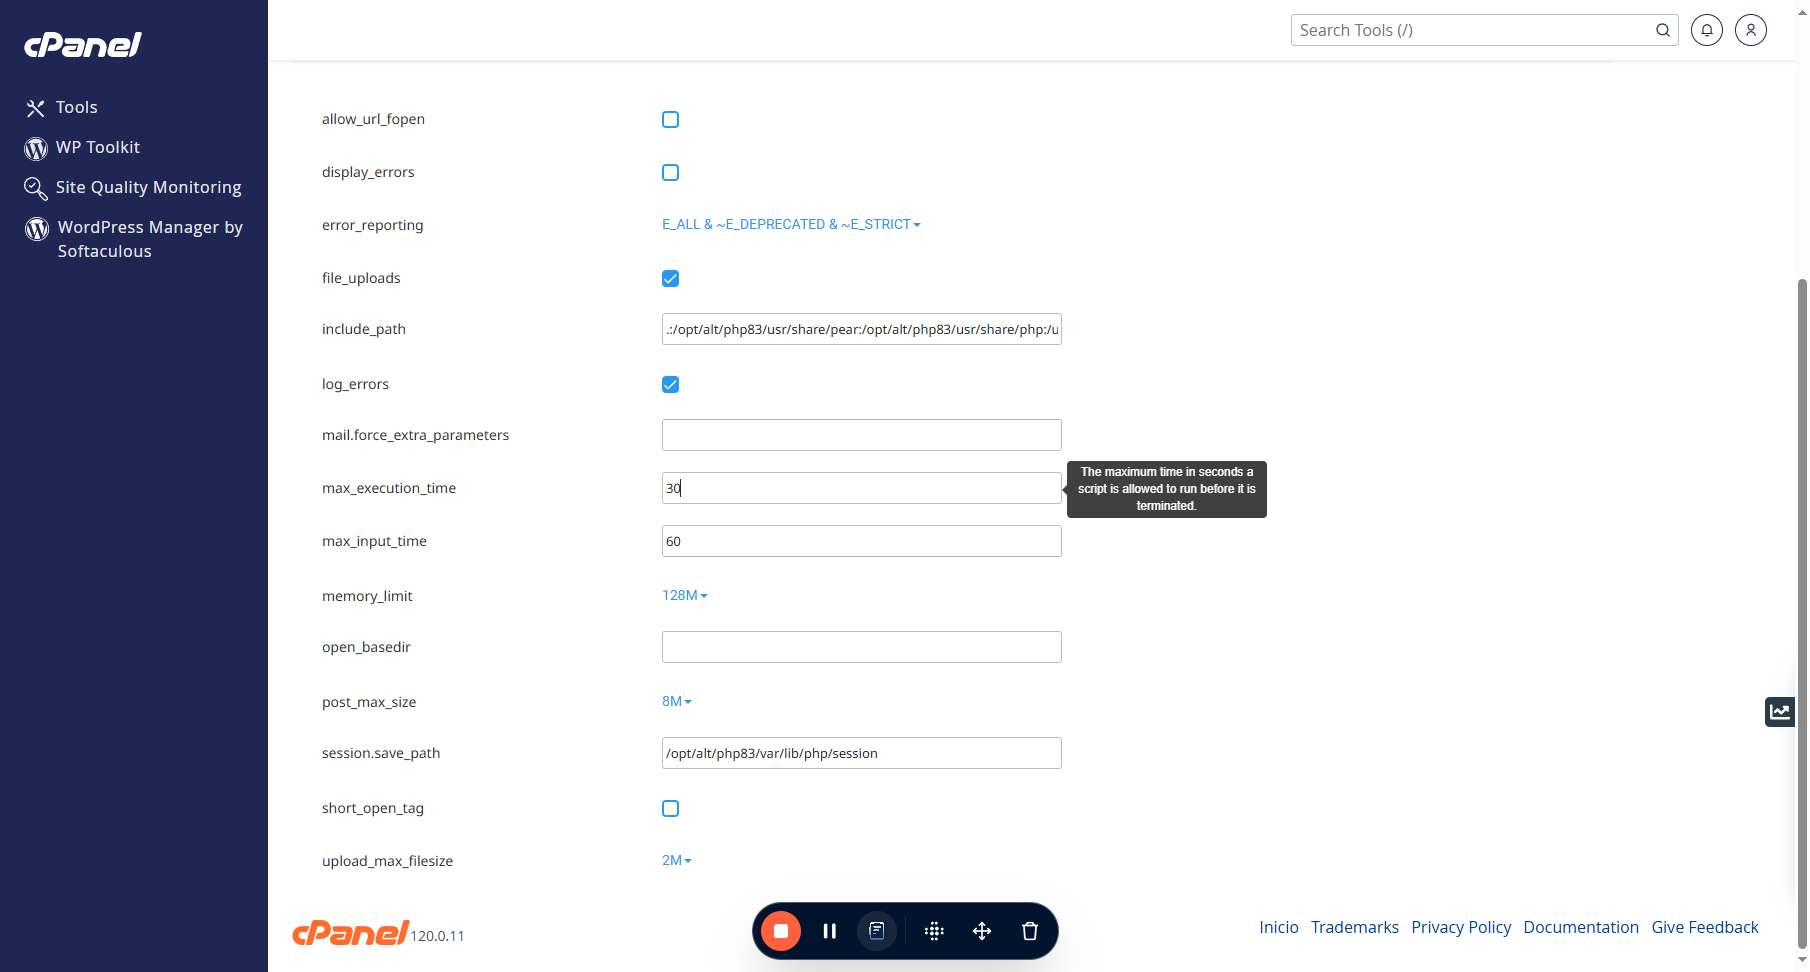Click the recorder notes icon
Screen dimensions: 1810x972
click(877, 931)
